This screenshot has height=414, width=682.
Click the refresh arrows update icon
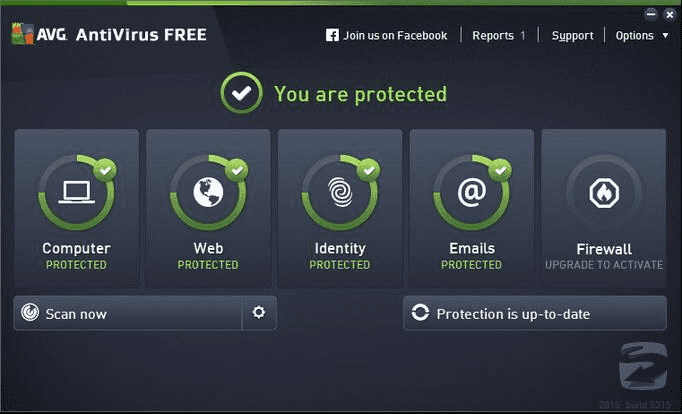click(x=420, y=312)
